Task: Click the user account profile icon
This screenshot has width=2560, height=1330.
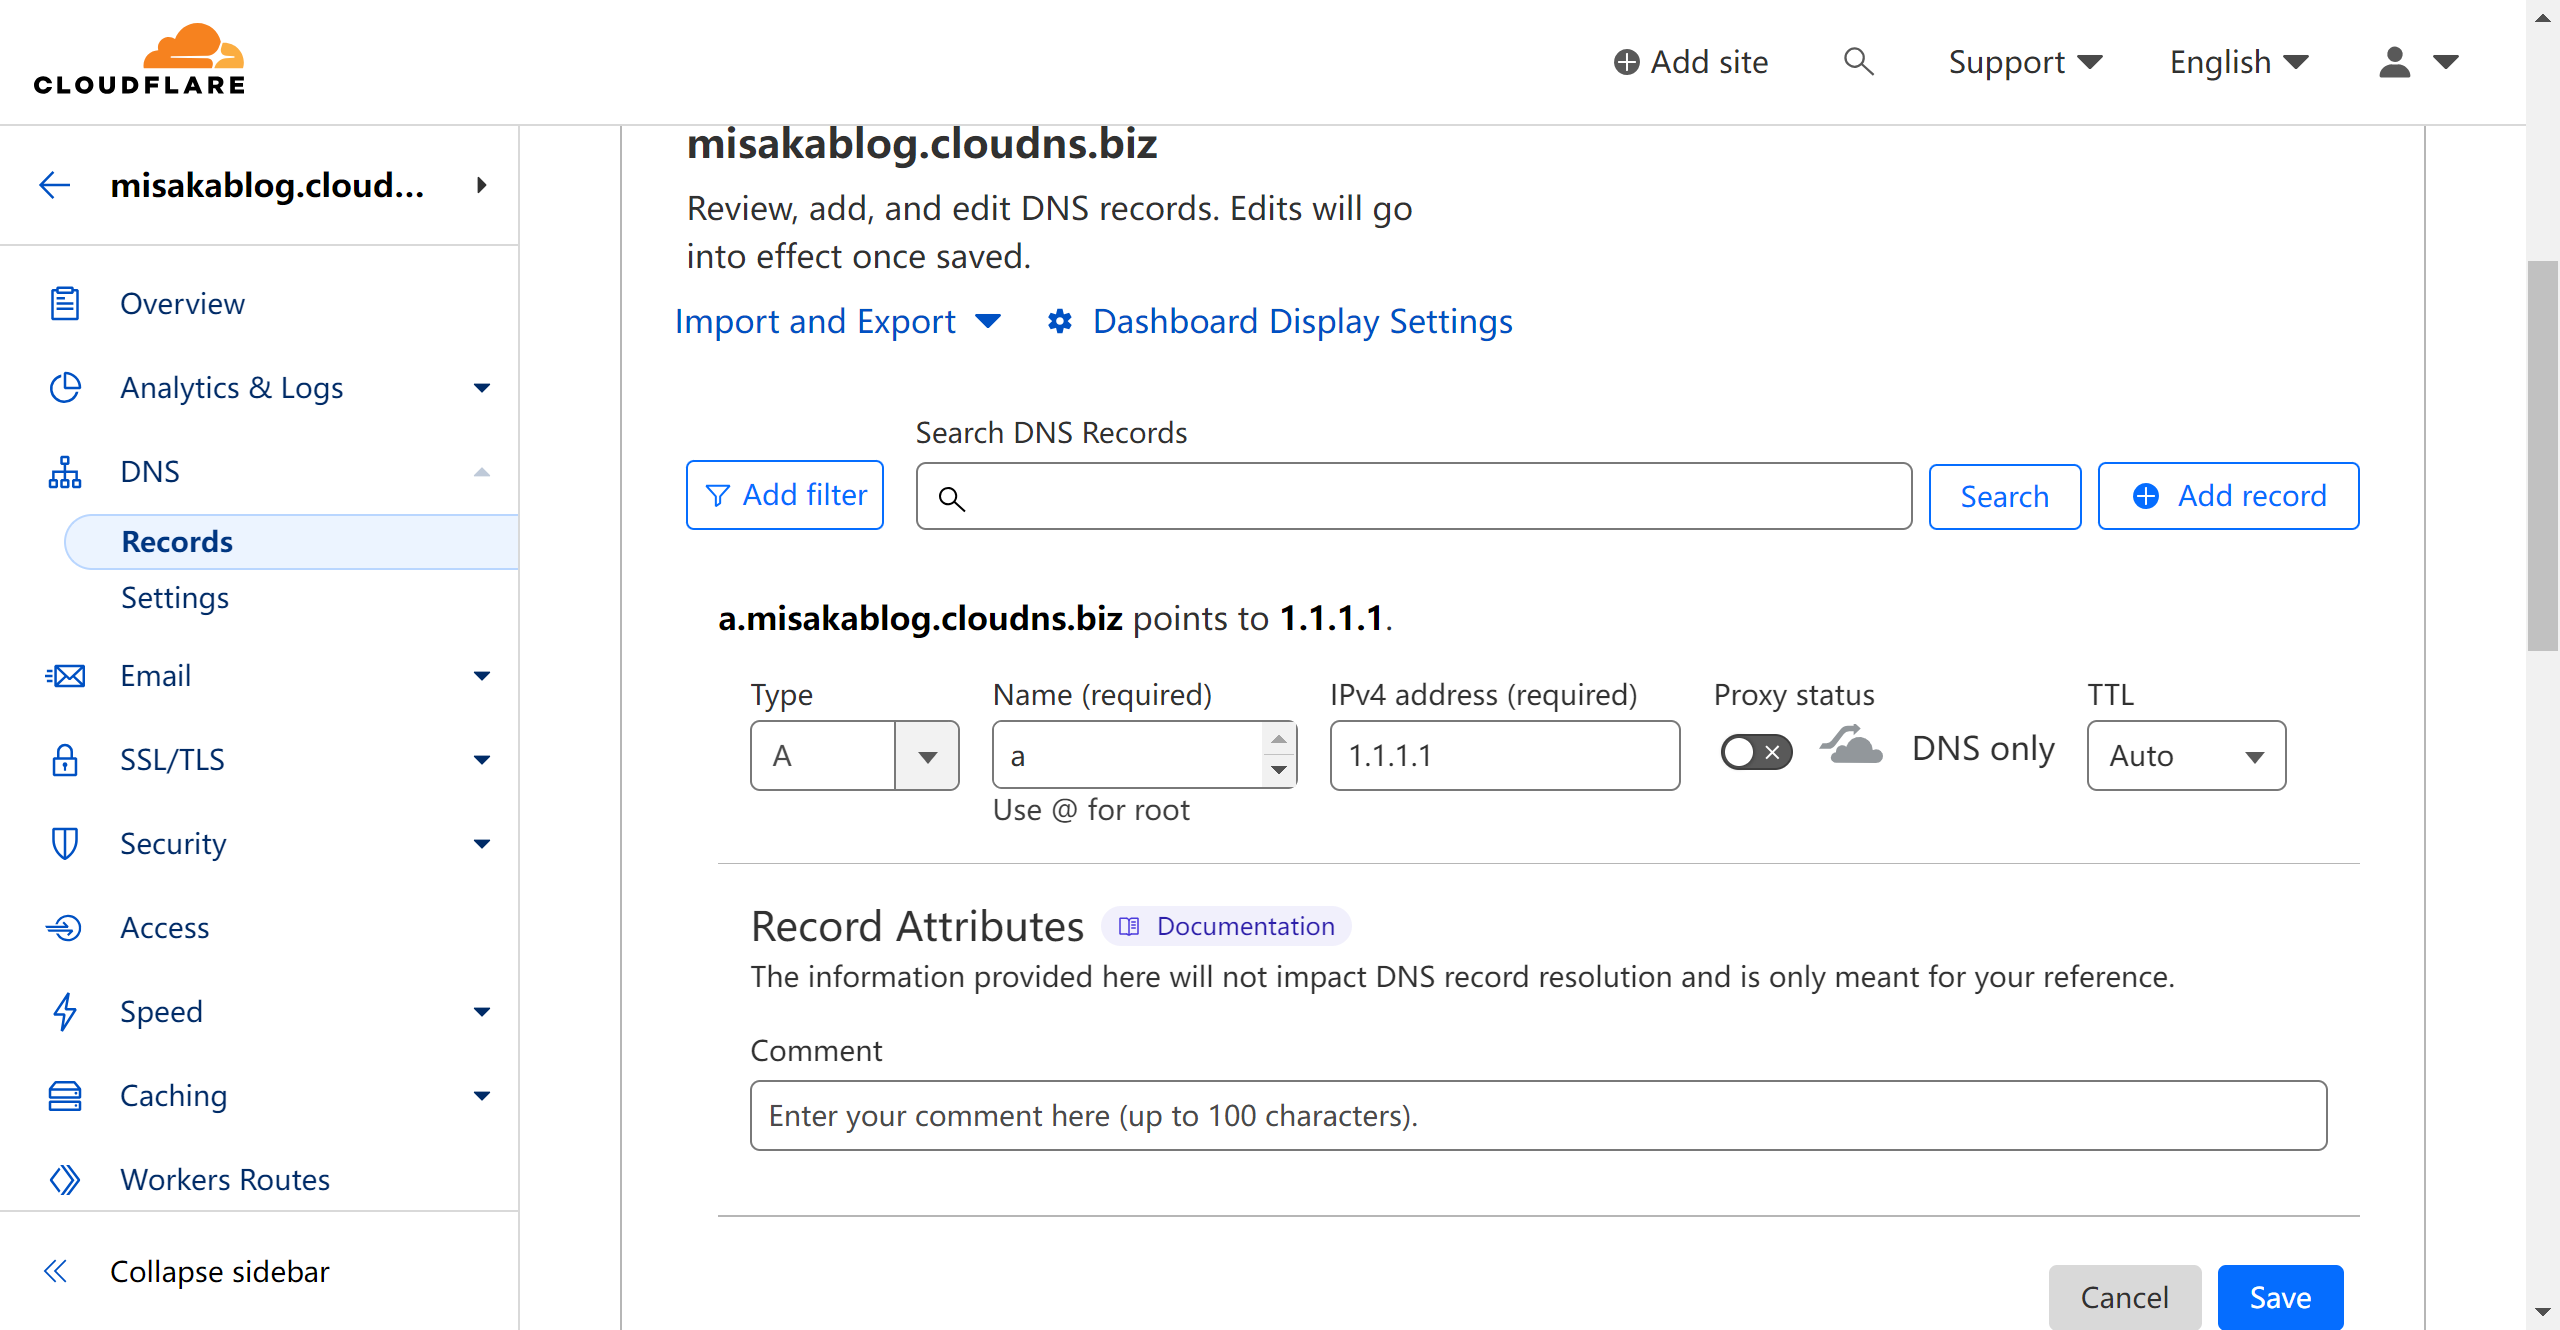Action: (x=2394, y=62)
